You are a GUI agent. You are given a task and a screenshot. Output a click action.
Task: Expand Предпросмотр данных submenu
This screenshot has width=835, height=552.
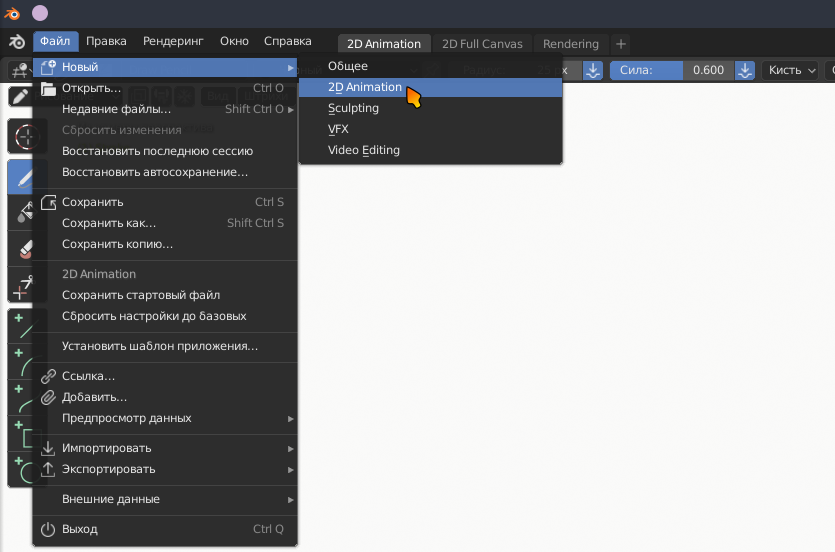[165, 418]
